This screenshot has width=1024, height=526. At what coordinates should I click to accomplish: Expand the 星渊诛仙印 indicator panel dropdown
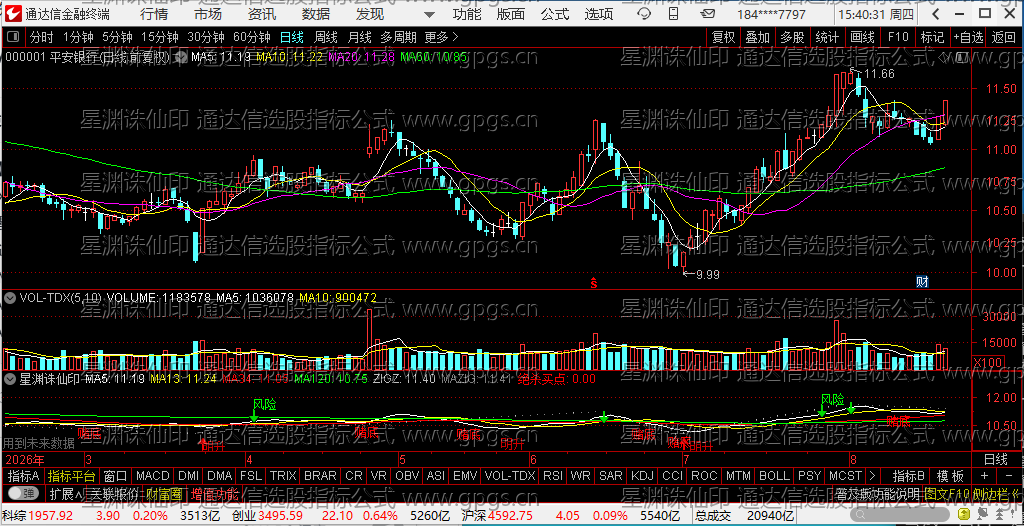click(x=10, y=378)
